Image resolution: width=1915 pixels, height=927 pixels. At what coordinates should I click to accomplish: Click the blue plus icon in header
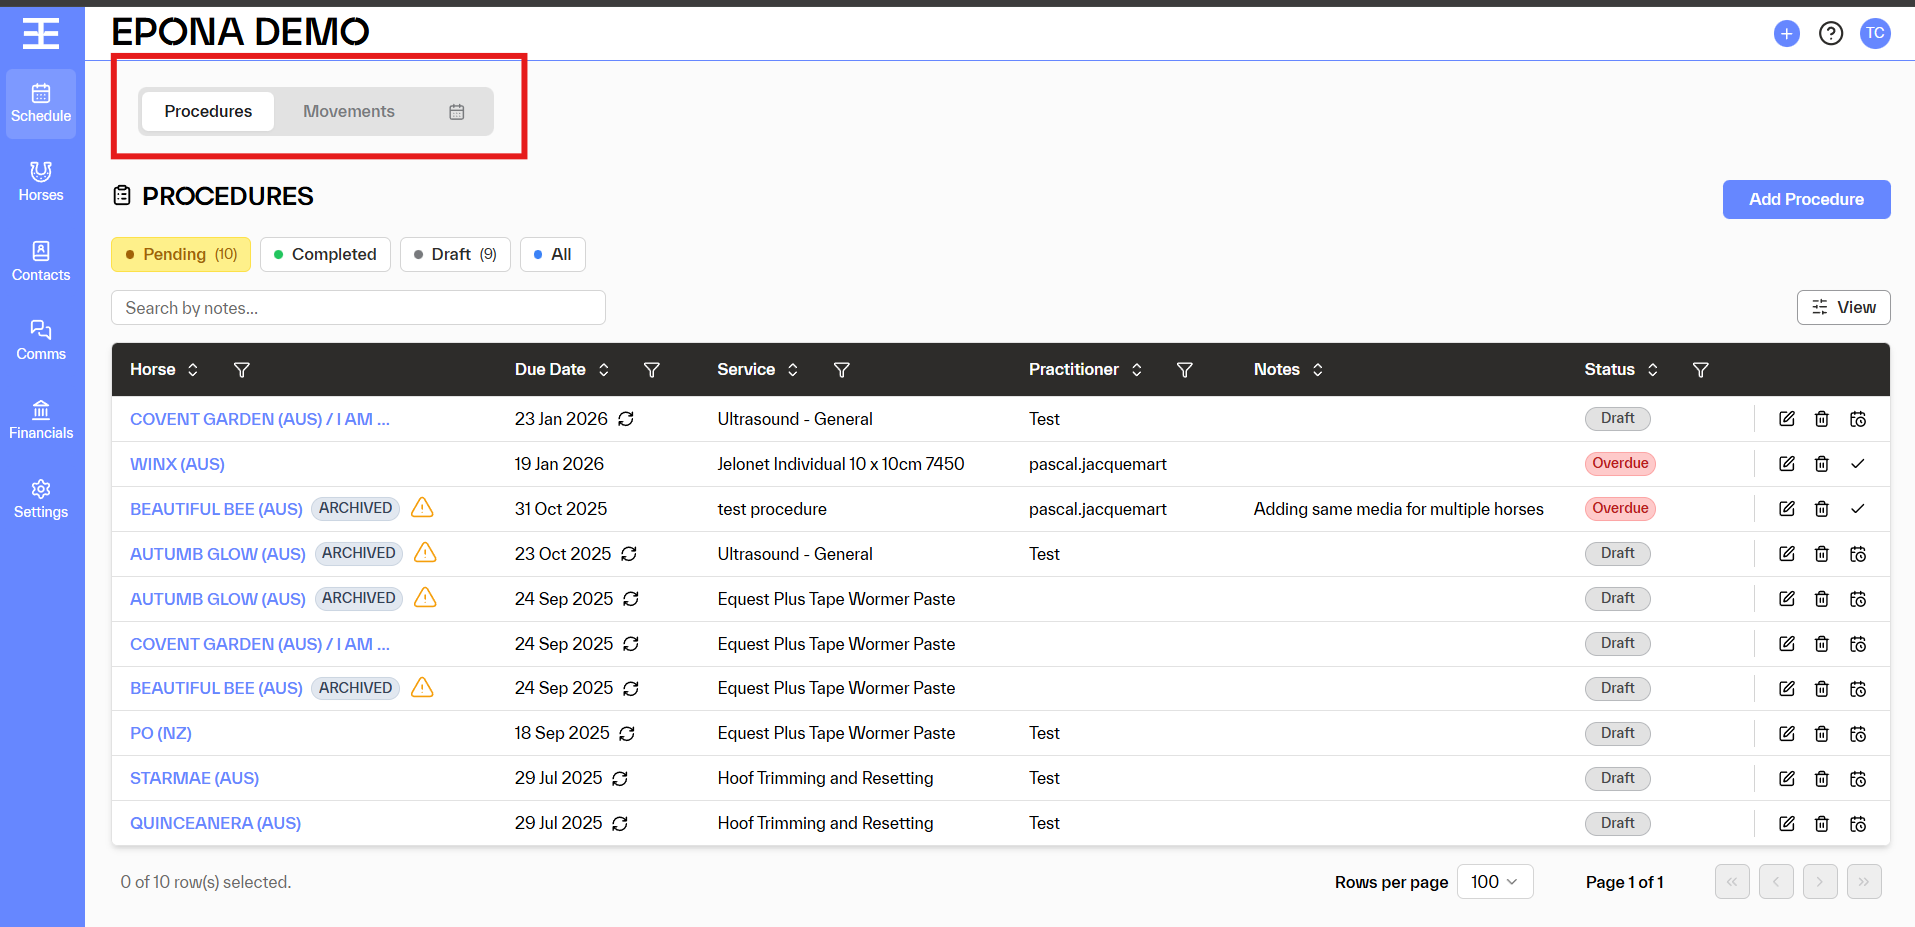1786,34
